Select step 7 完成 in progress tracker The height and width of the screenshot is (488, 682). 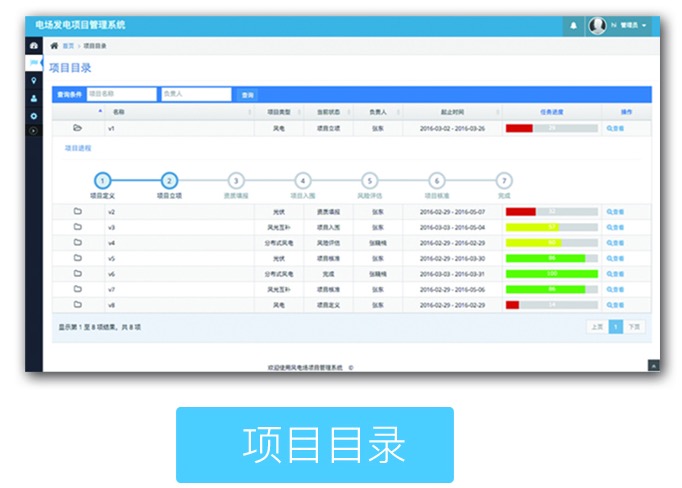504,181
